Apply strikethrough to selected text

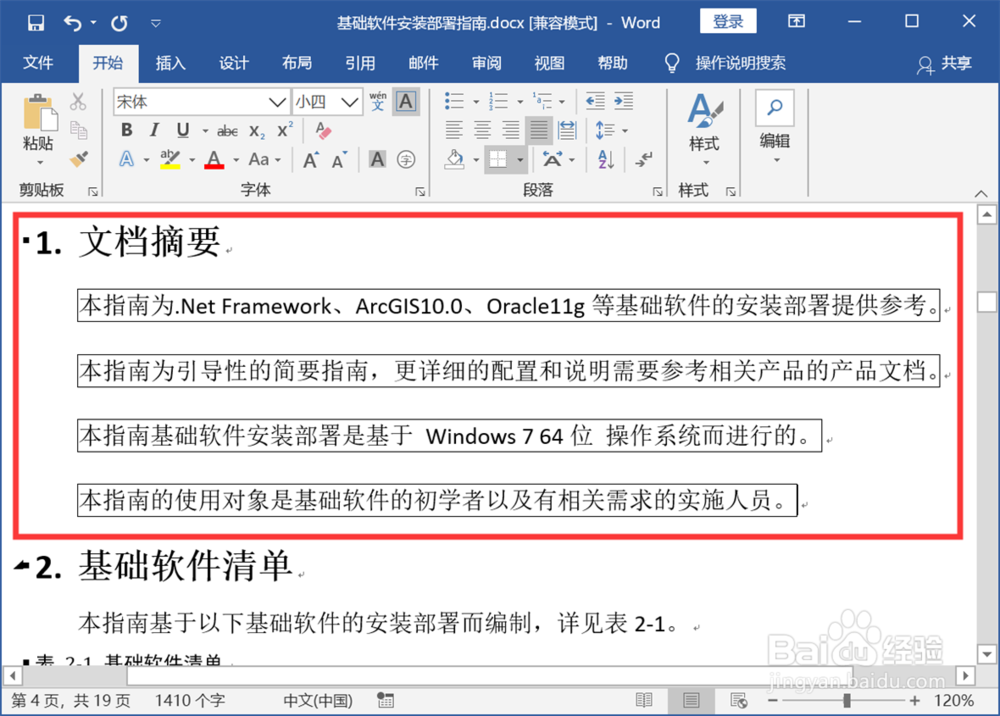(x=227, y=130)
